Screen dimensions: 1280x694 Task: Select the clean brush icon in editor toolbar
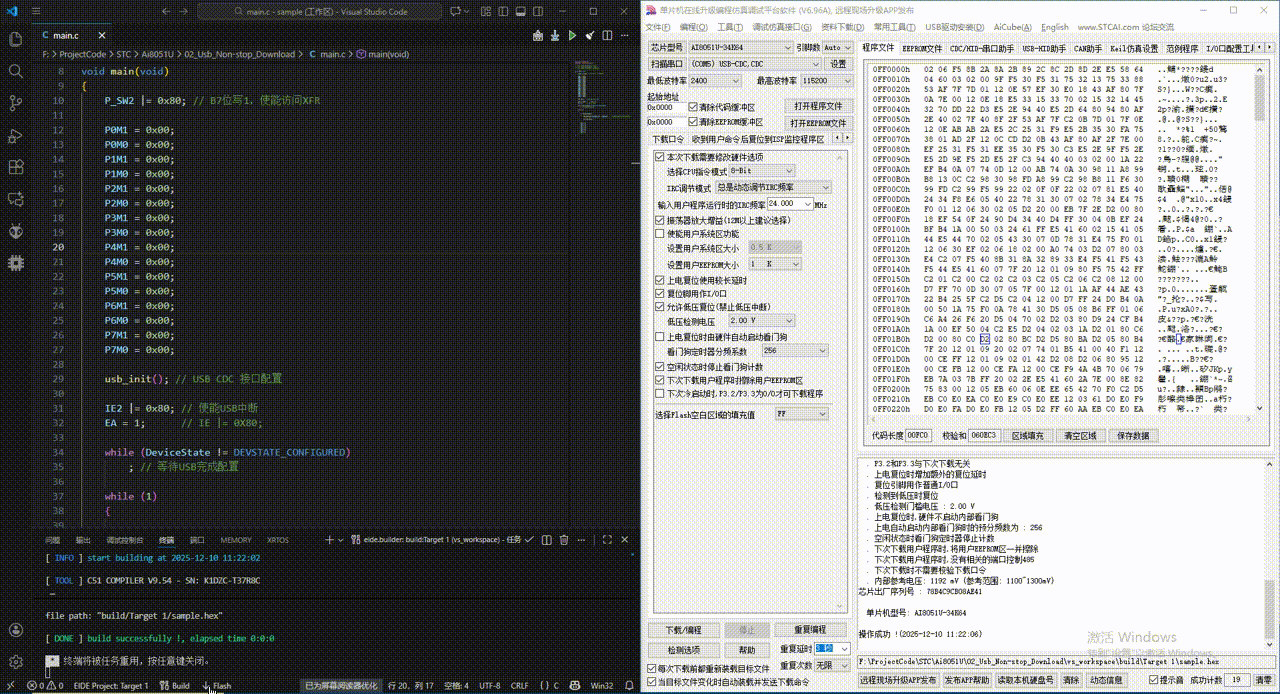tap(589, 34)
